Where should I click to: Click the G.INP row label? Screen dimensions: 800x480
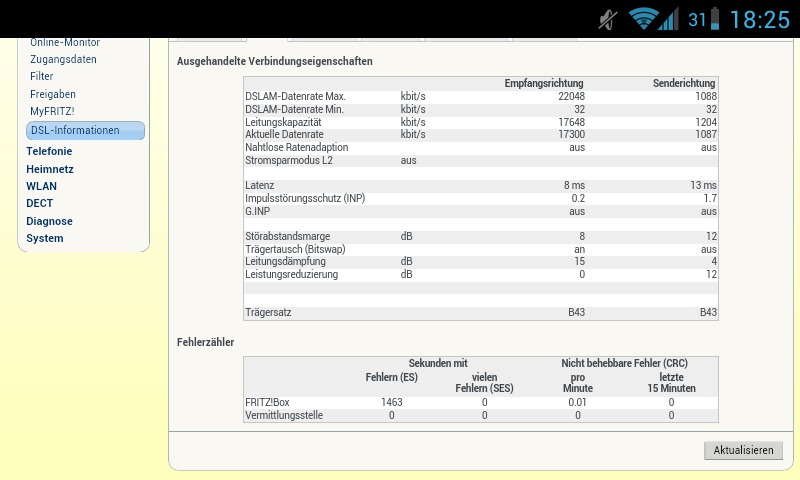tap(258, 211)
